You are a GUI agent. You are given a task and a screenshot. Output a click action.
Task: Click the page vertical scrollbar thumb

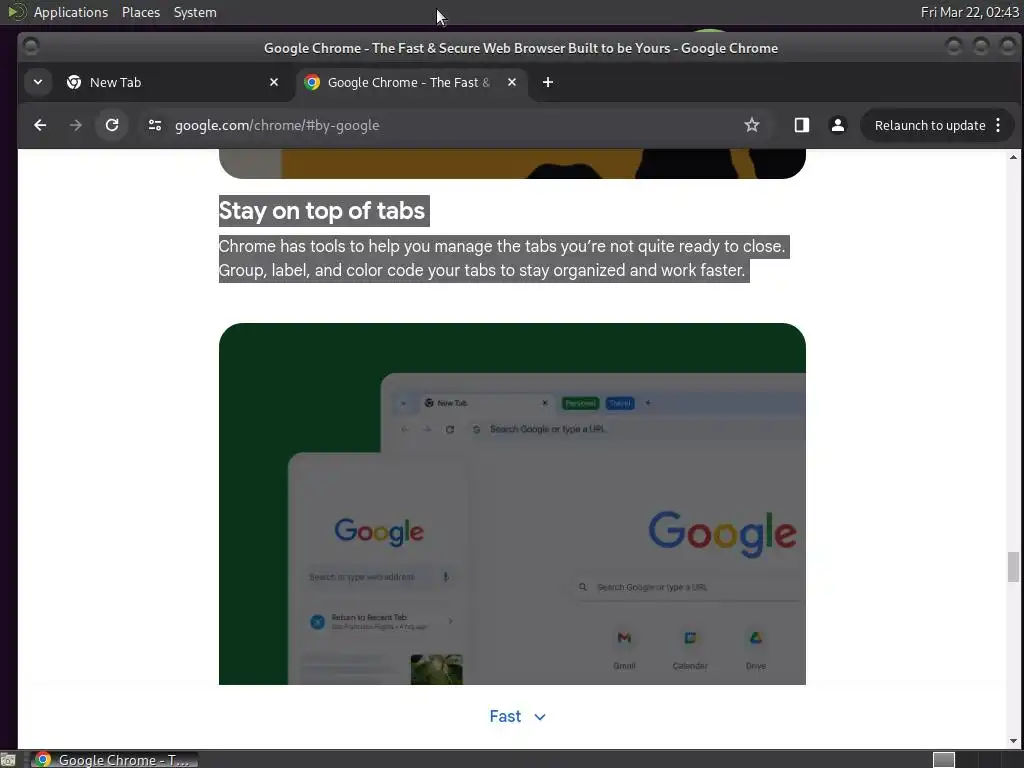(x=1013, y=566)
